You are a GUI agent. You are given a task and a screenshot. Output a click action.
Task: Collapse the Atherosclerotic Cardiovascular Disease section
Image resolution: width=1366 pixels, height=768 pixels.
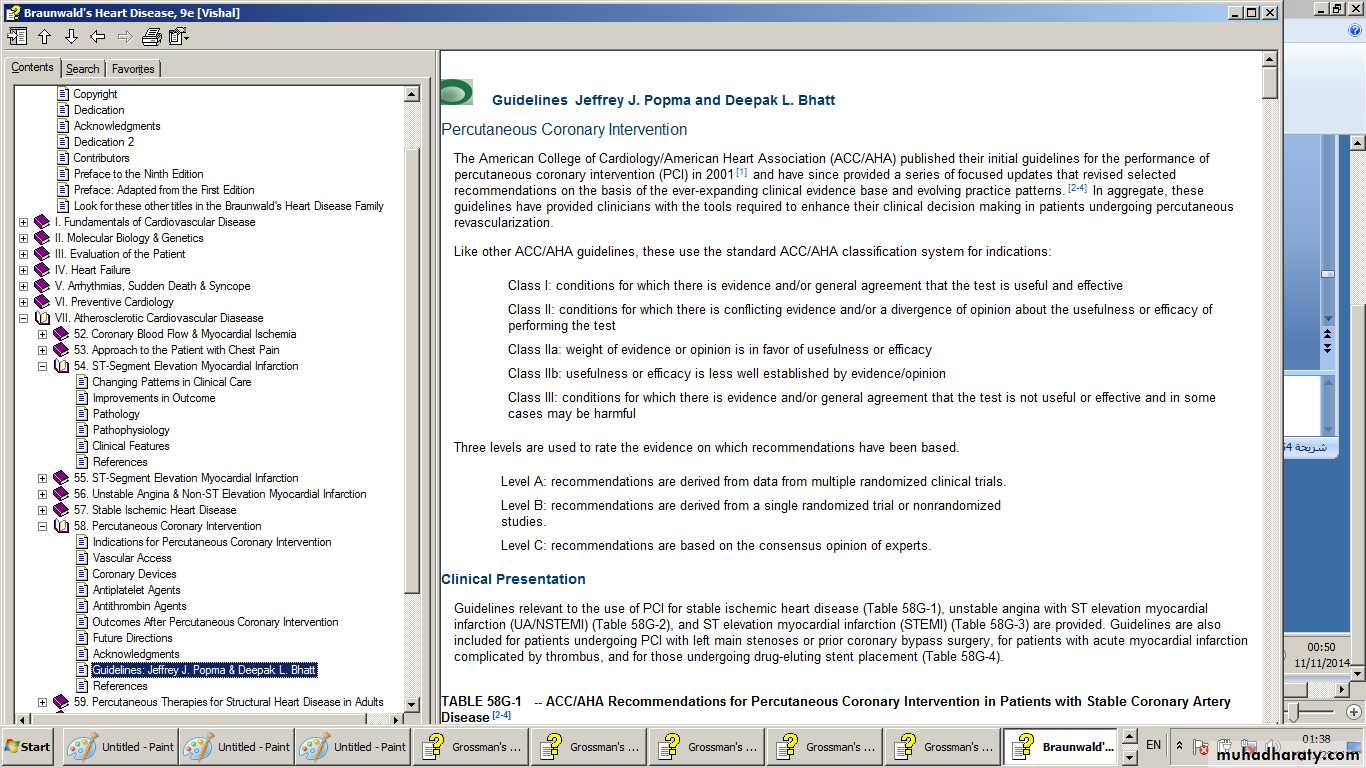tap(23, 318)
